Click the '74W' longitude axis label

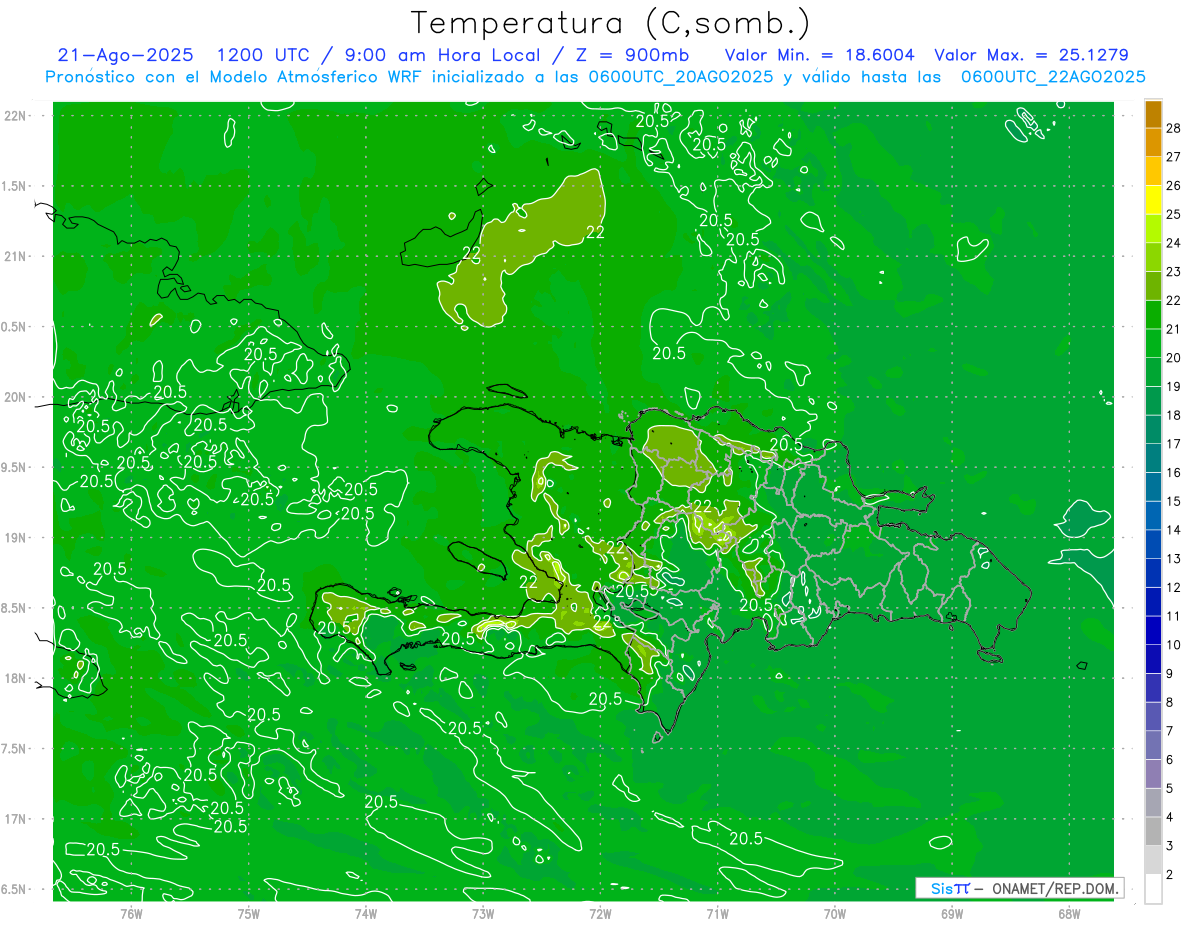[366, 913]
